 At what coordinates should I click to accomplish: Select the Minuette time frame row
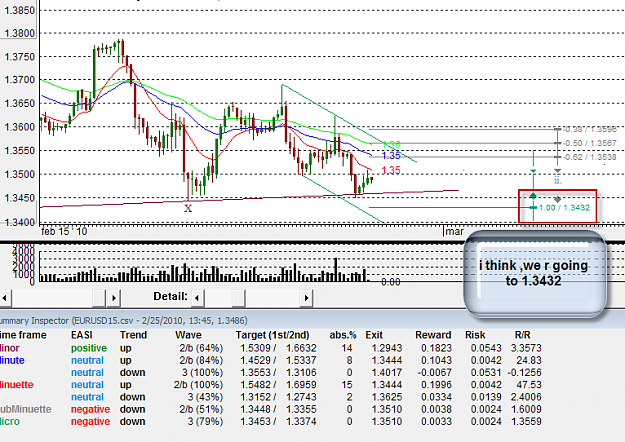(x=271, y=385)
